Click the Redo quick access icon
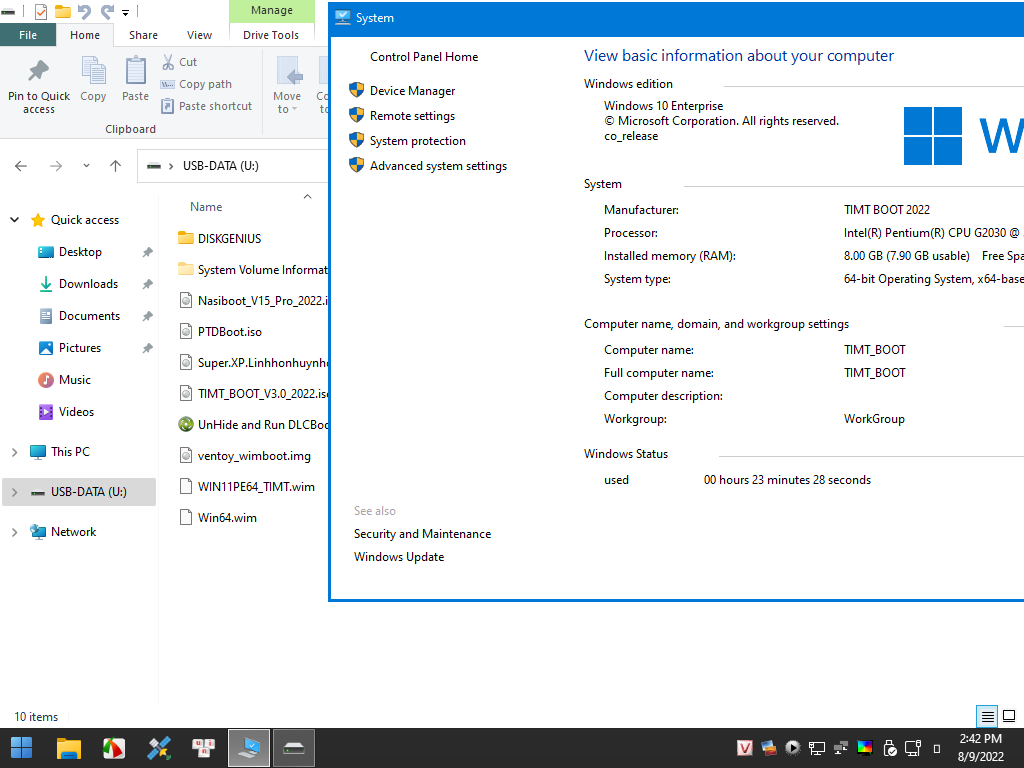The image size is (1024, 768). point(107,11)
